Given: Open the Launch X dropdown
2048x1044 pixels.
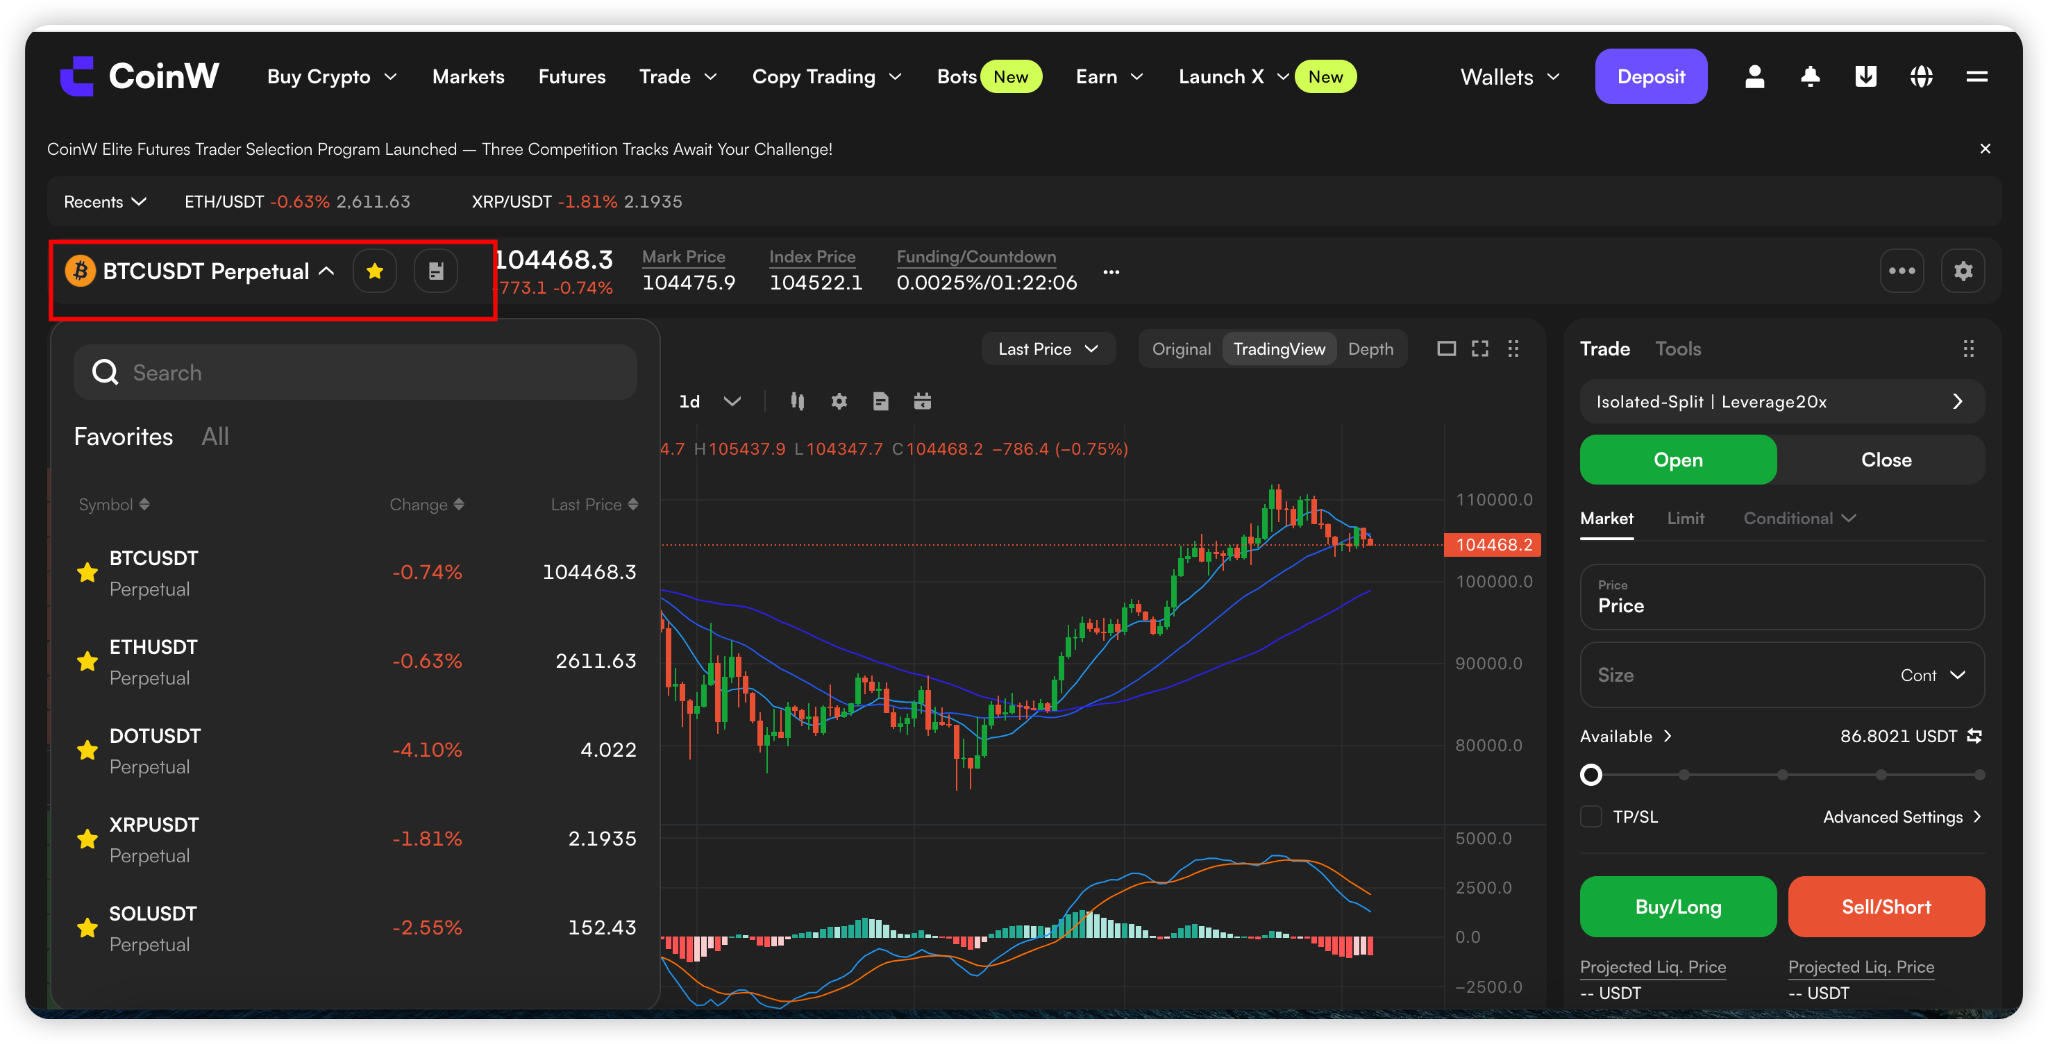Looking at the screenshot, I should point(1233,77).
